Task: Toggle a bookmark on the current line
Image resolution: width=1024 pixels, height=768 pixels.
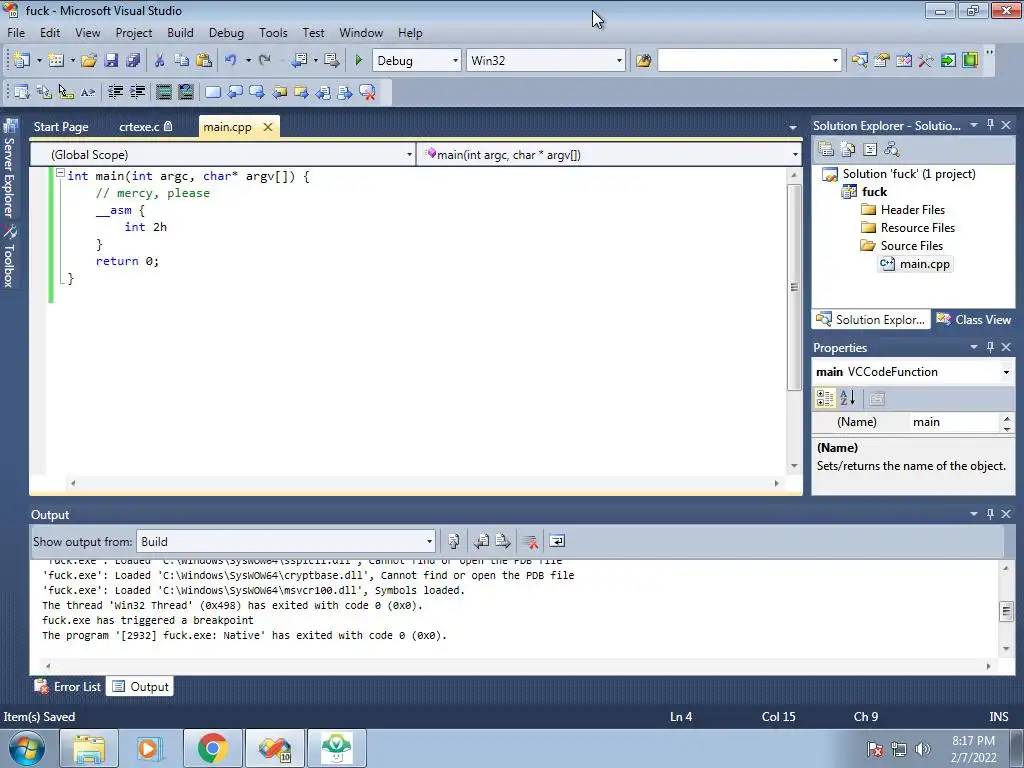Action: pyautogui.click(x=213, y=92)
